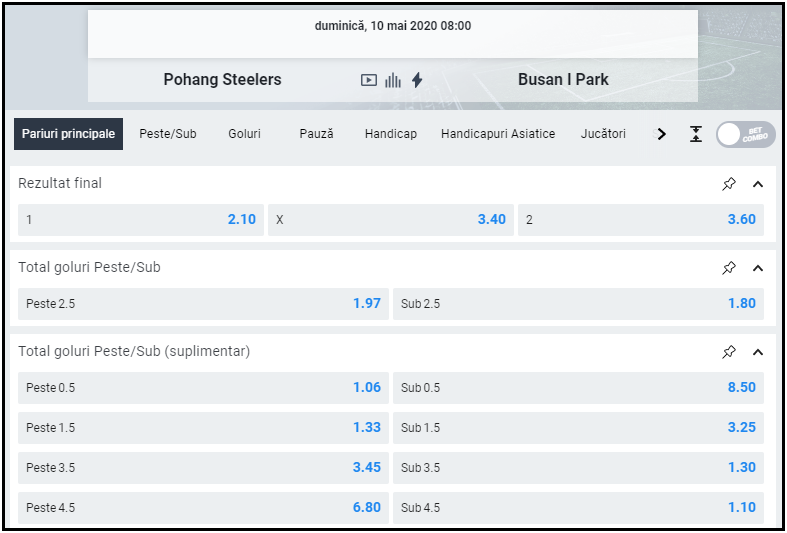Click the collapse all markets icon
Viewport: 787px width, 533px height.
click(x=696, y=134)
